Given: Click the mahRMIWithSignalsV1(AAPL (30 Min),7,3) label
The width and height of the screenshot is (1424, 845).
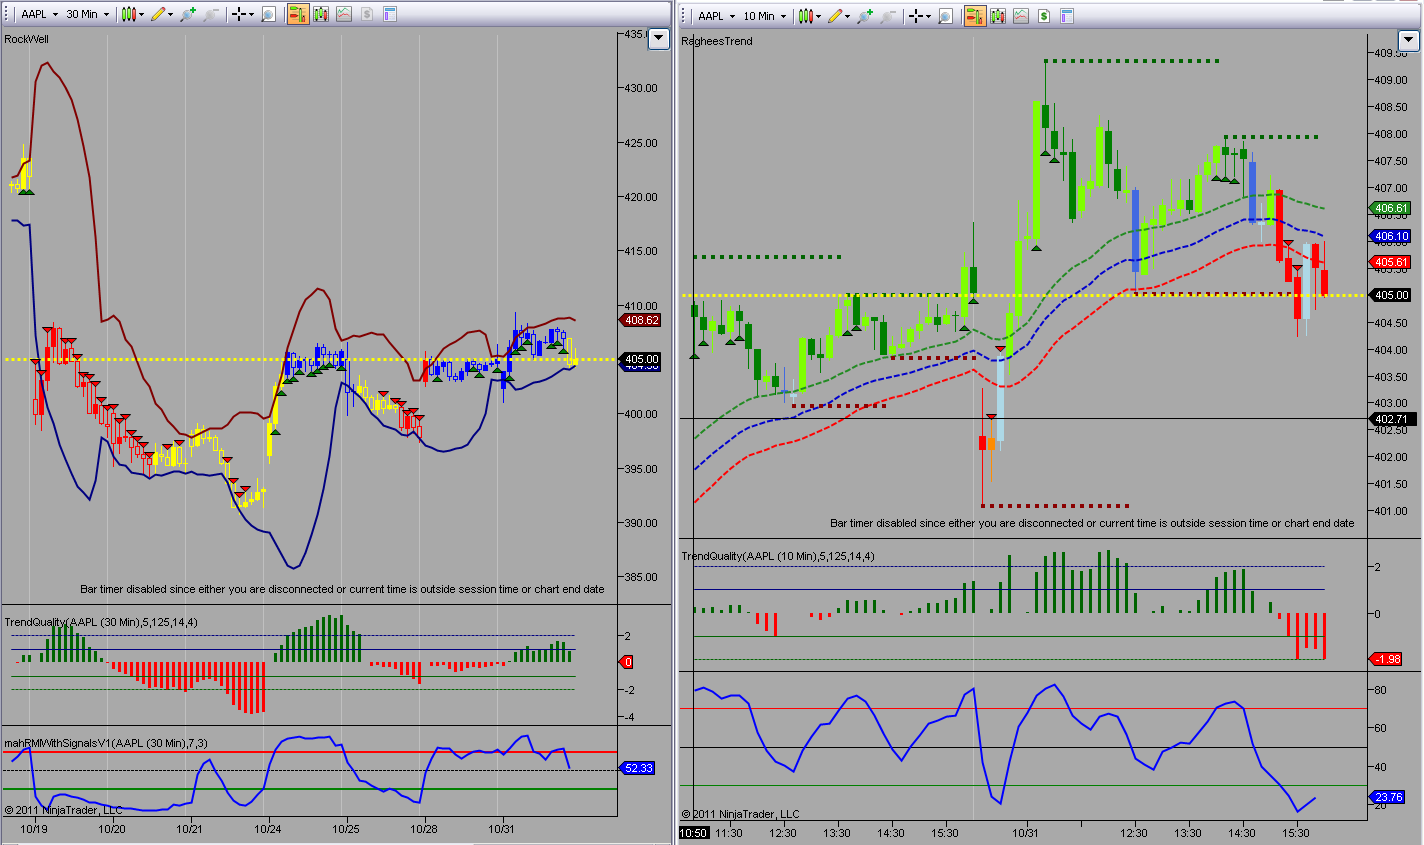Looking at the screenshot, I should tap(106, 743).
